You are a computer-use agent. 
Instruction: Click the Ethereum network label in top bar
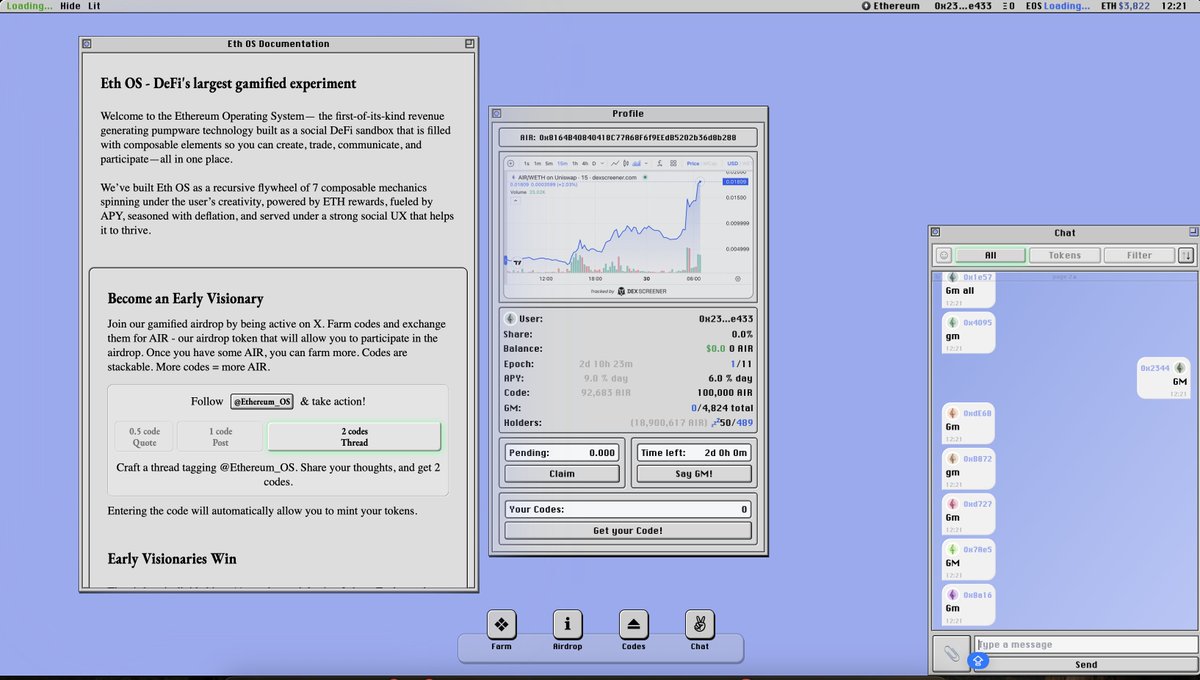896,6
